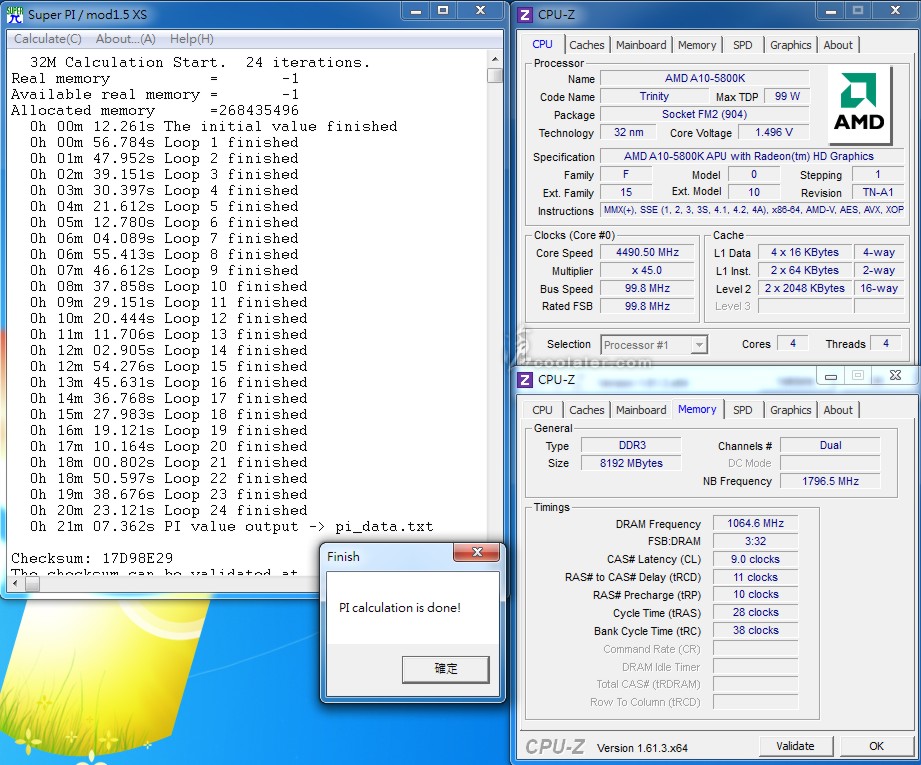Click the Bank Cycle Time value 38 clocks

click(x=755, y=630)
